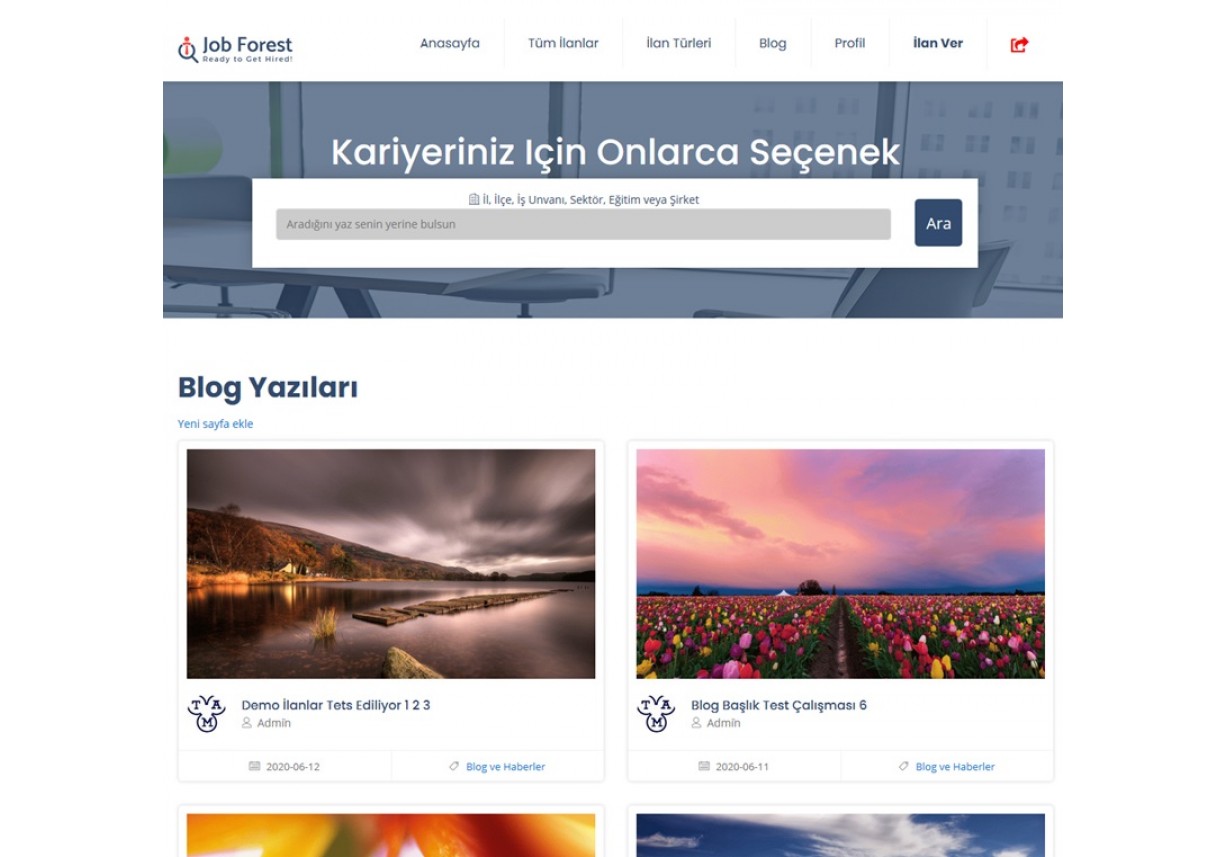Click the red logout share icon
Screen dimensions: 1227x857
(x=1019, y=44)
